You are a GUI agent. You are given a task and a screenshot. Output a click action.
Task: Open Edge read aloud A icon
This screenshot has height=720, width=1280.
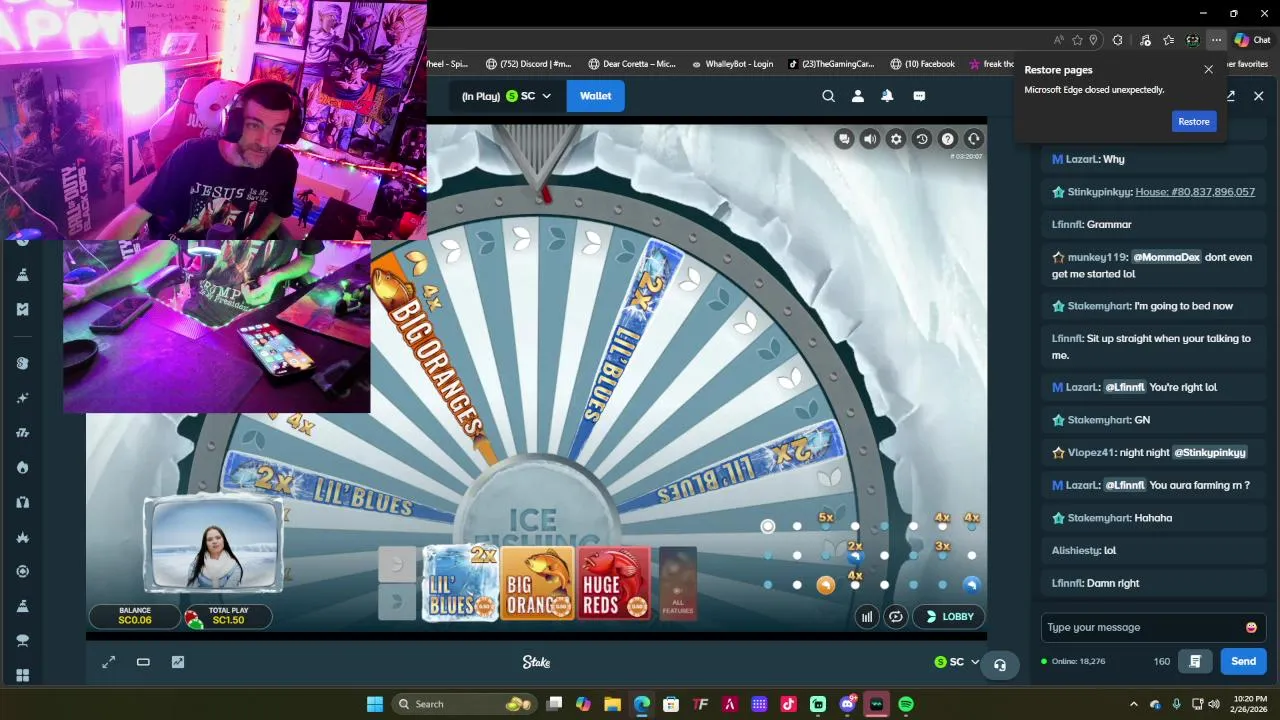(x=1058, y=40)
